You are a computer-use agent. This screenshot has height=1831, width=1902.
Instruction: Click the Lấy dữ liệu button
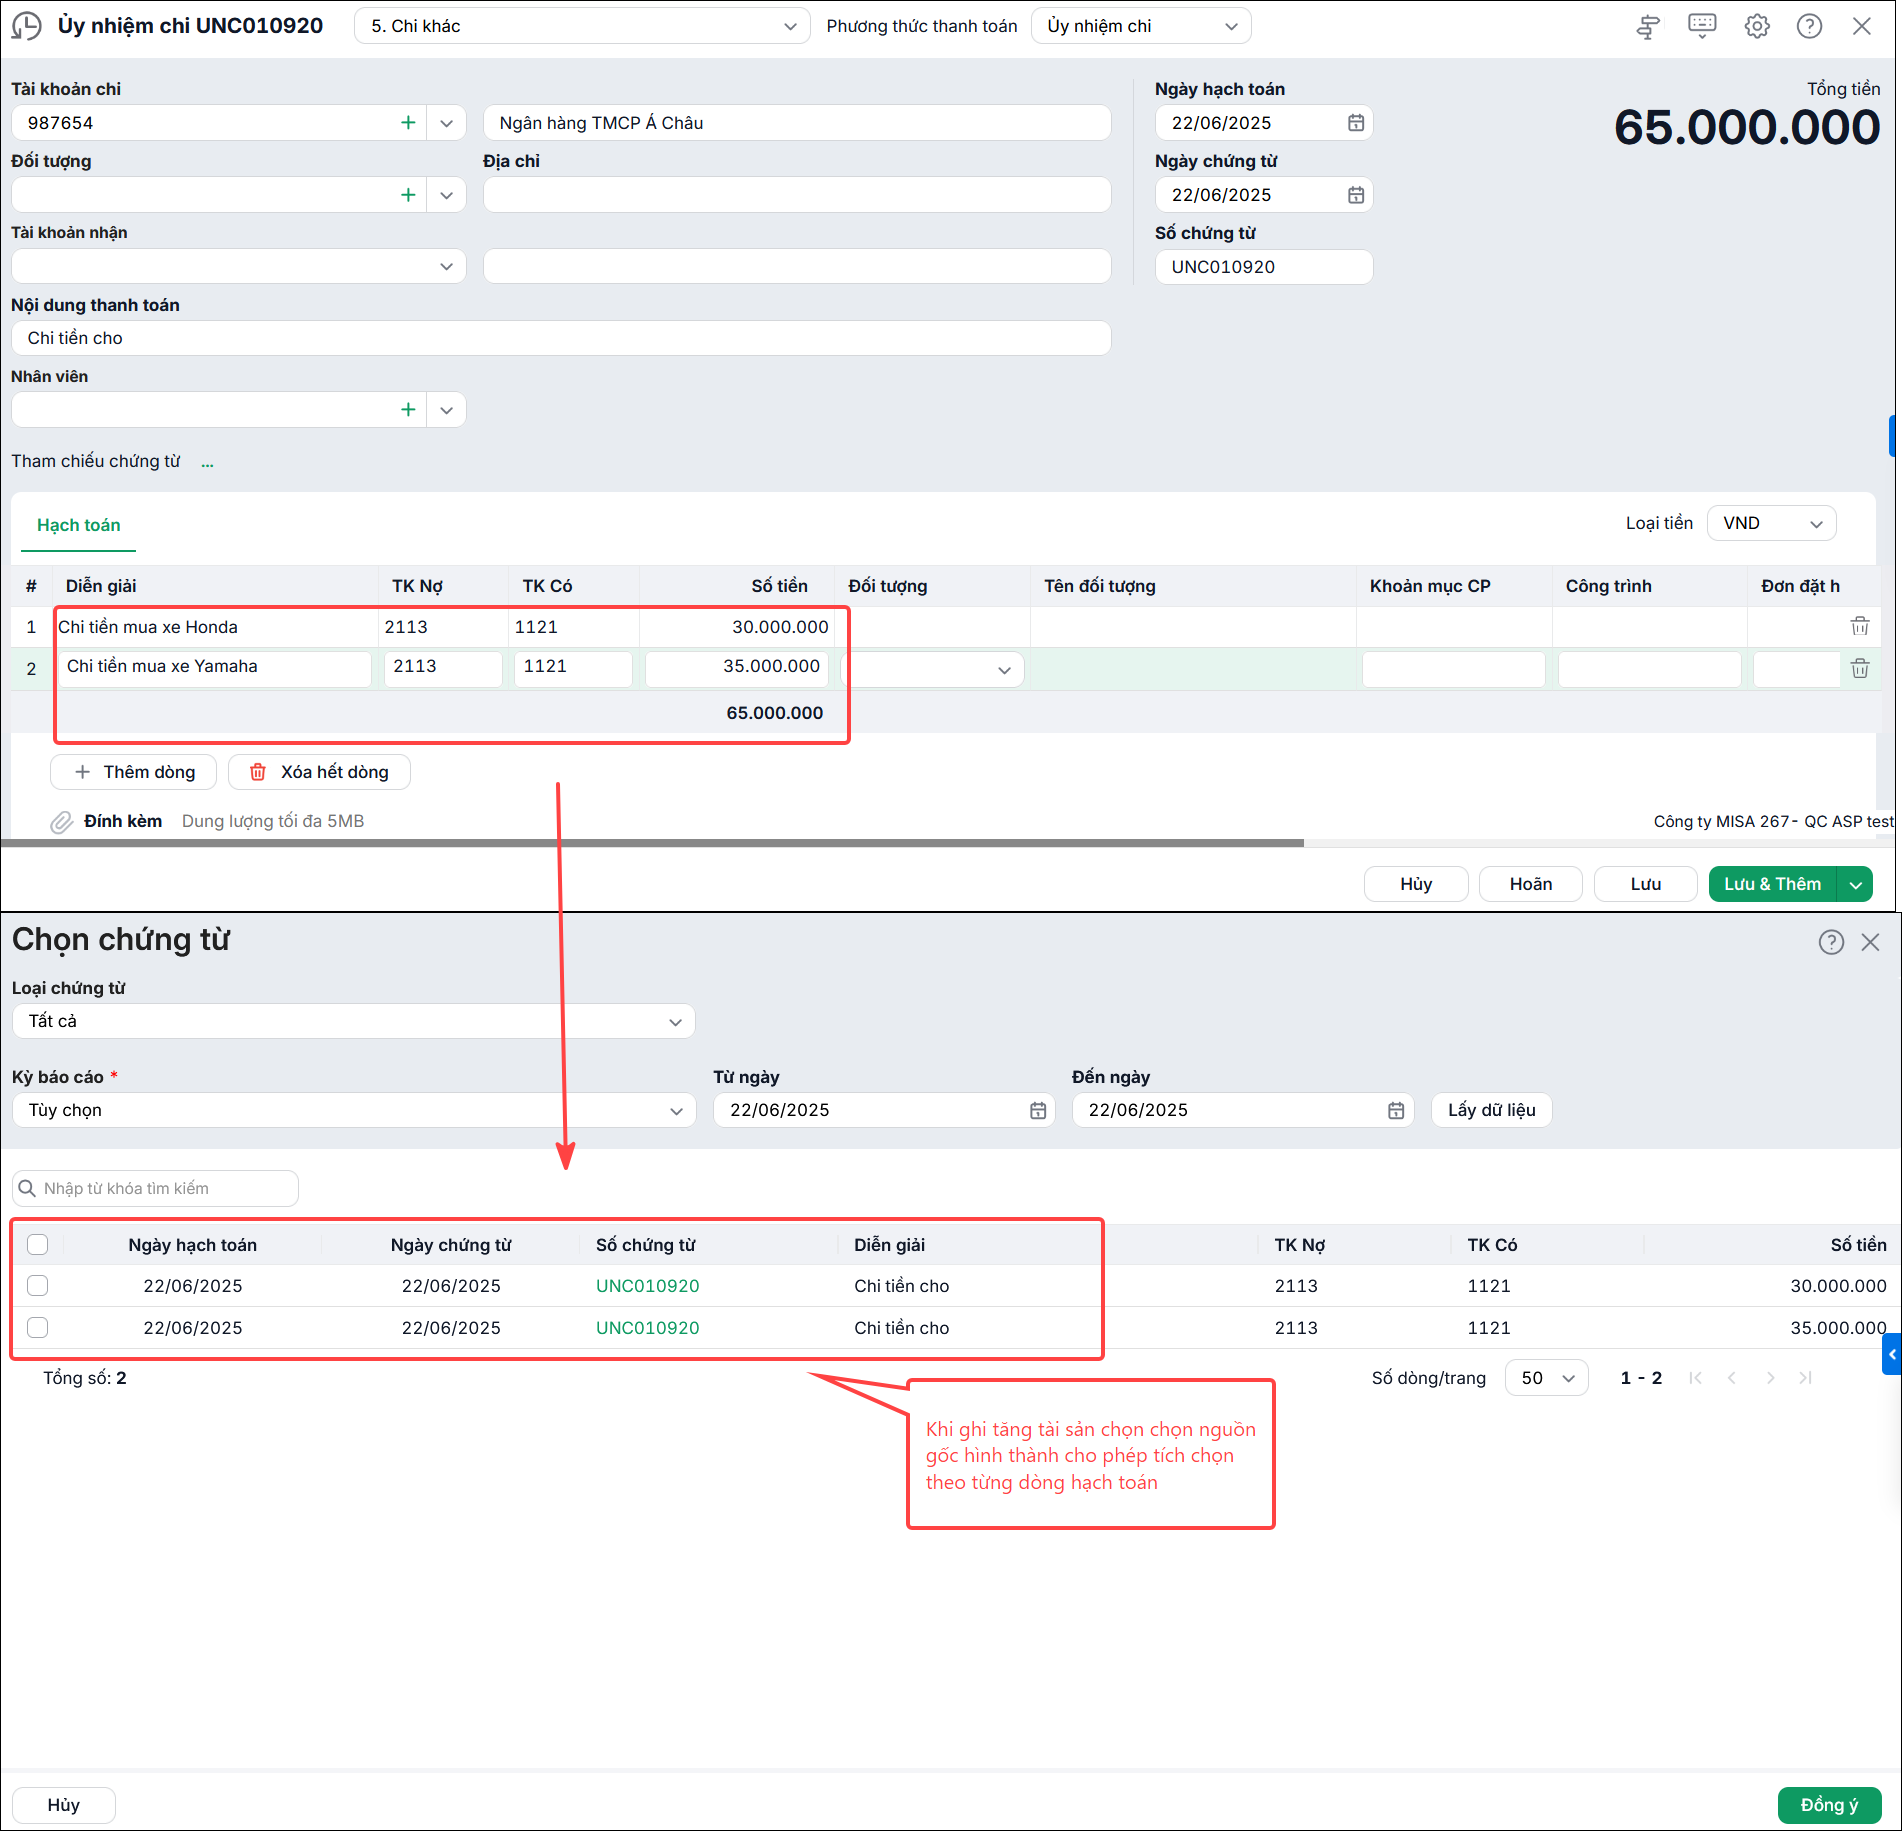(1491, 1110)
